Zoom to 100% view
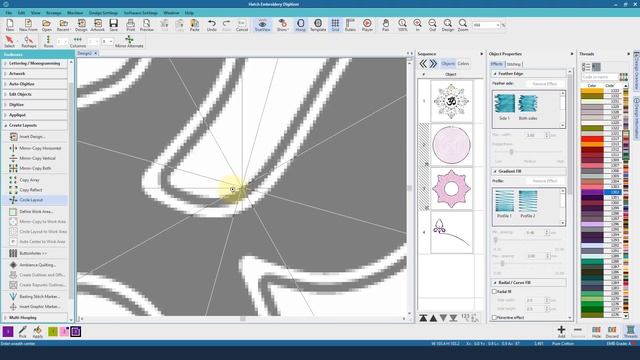 tap(402, 25)
